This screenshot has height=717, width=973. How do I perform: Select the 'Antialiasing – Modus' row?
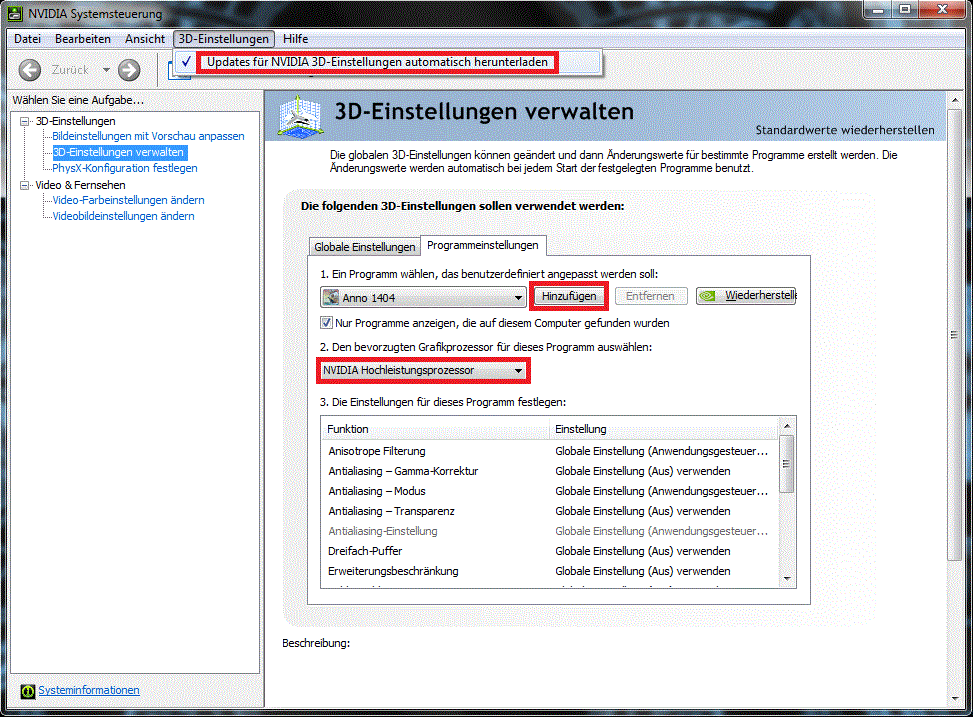click(550, 491)
